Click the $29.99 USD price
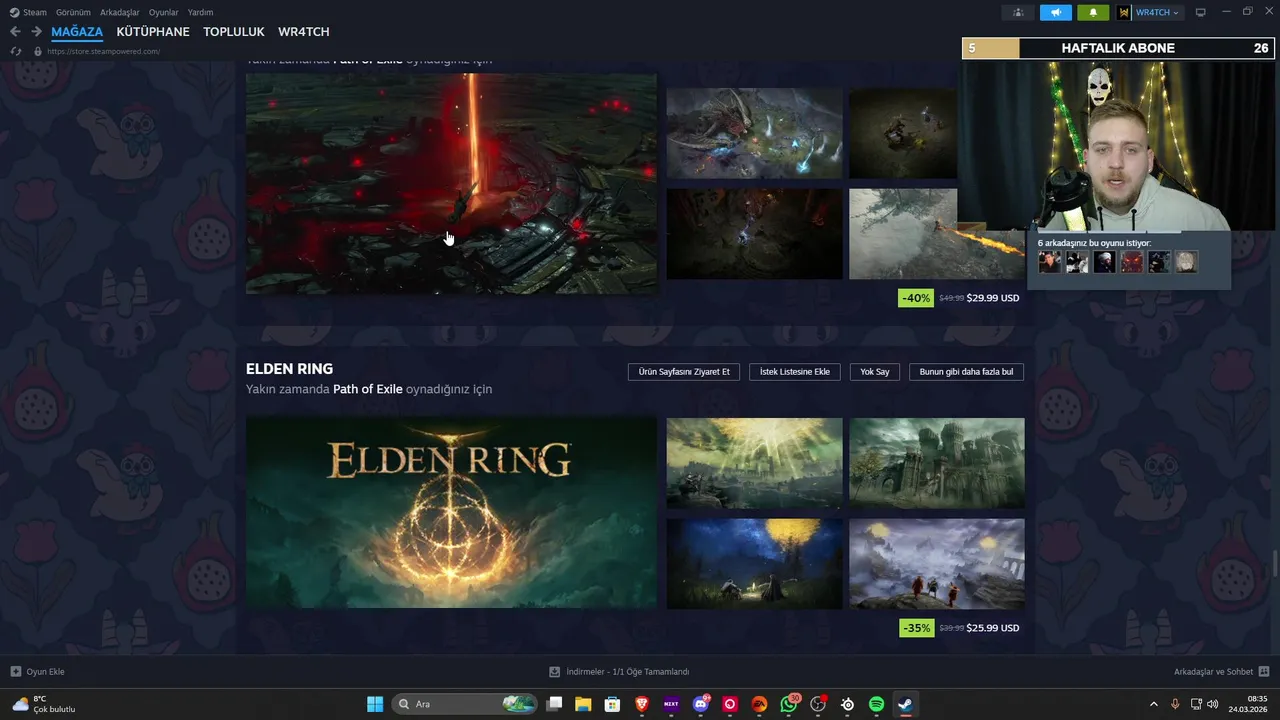The image size is (1280, 720). pos(993,298)
